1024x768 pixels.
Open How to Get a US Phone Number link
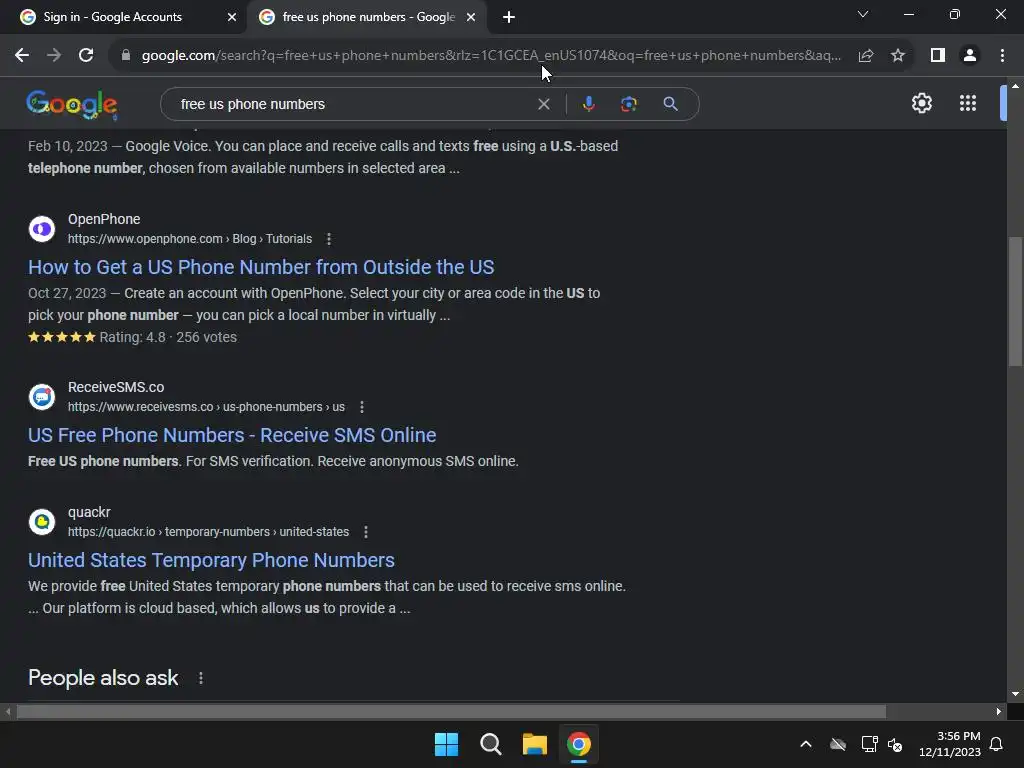[x=261, y=267]
